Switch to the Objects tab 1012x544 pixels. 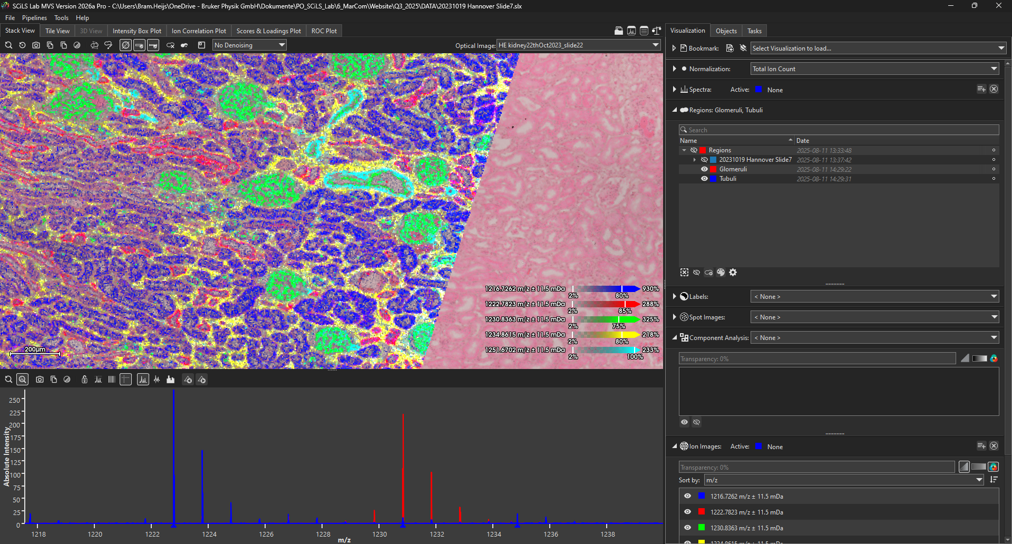pos(726,31)
